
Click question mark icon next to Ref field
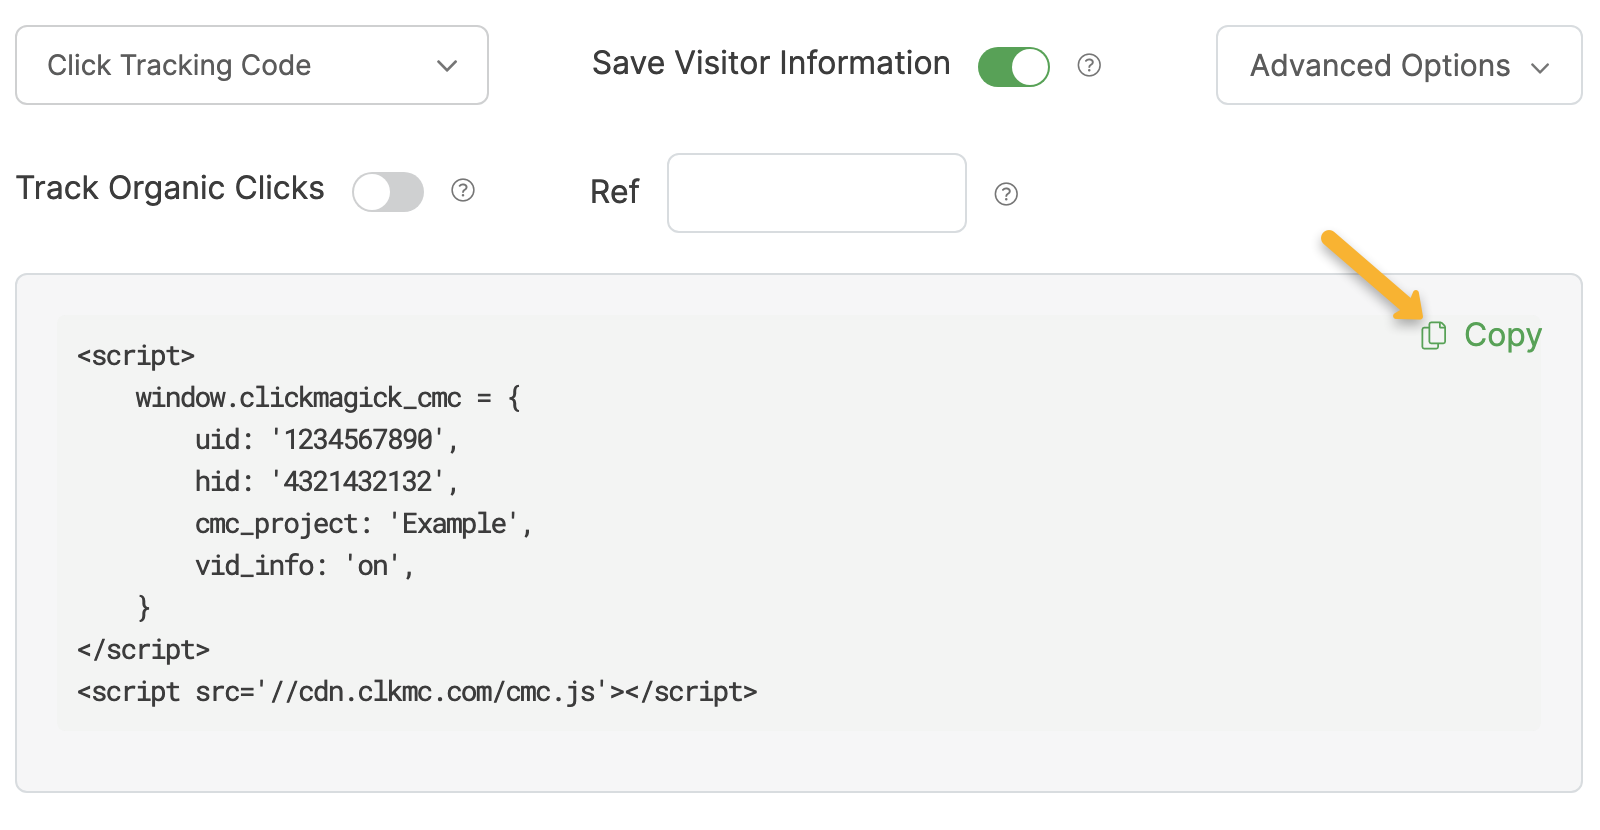pyautogui.click(x=1006, y=194)
